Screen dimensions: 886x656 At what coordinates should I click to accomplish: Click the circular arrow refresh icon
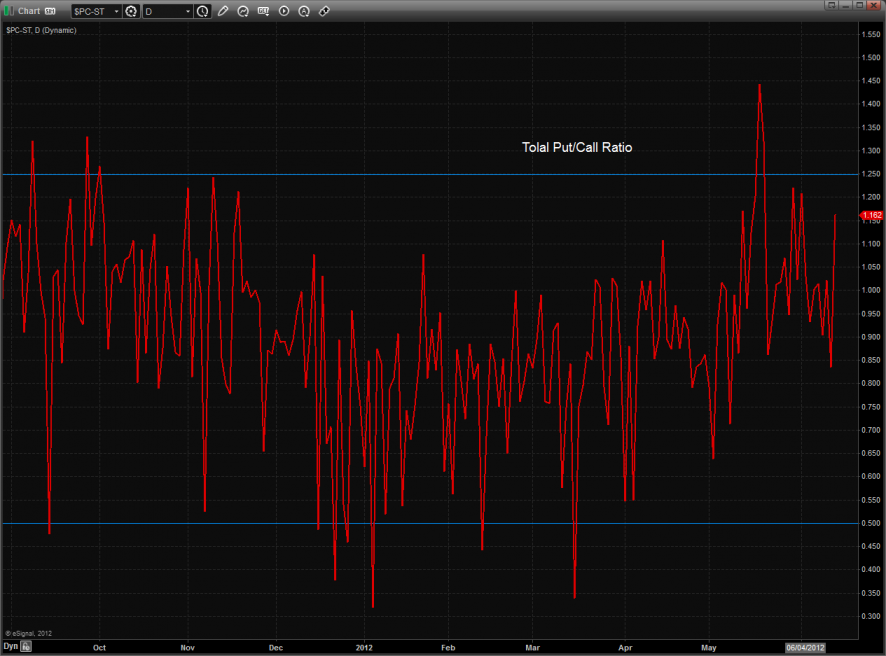[x=244, y=11]
